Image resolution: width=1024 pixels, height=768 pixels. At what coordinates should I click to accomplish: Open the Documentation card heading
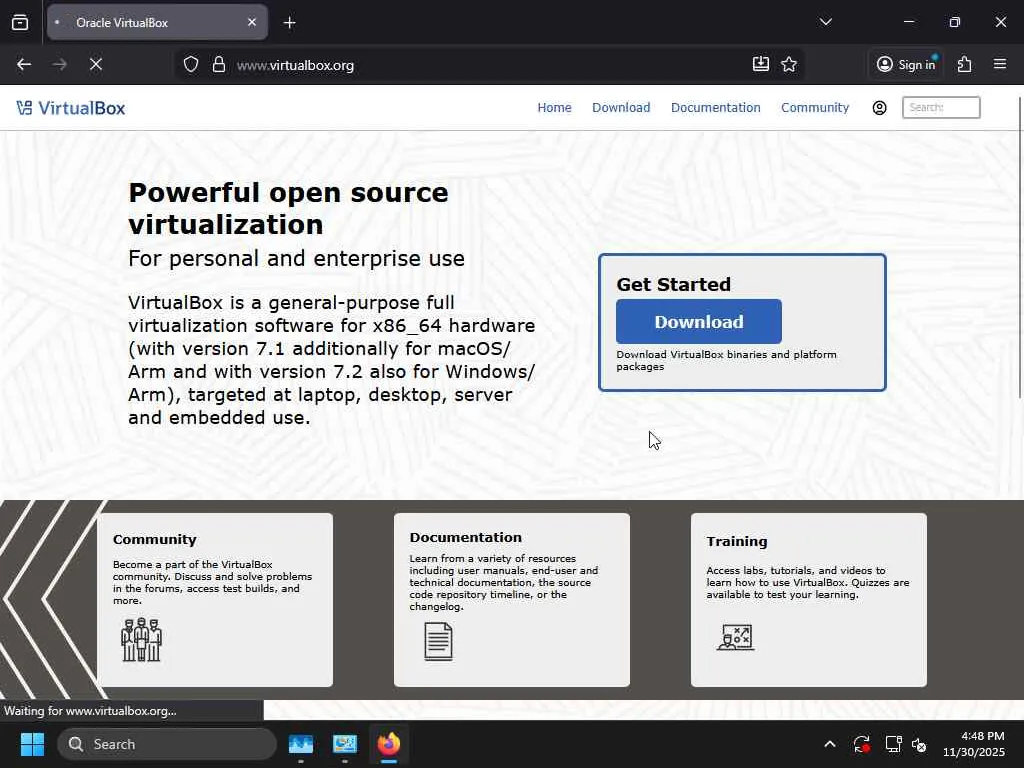[466, 537]
